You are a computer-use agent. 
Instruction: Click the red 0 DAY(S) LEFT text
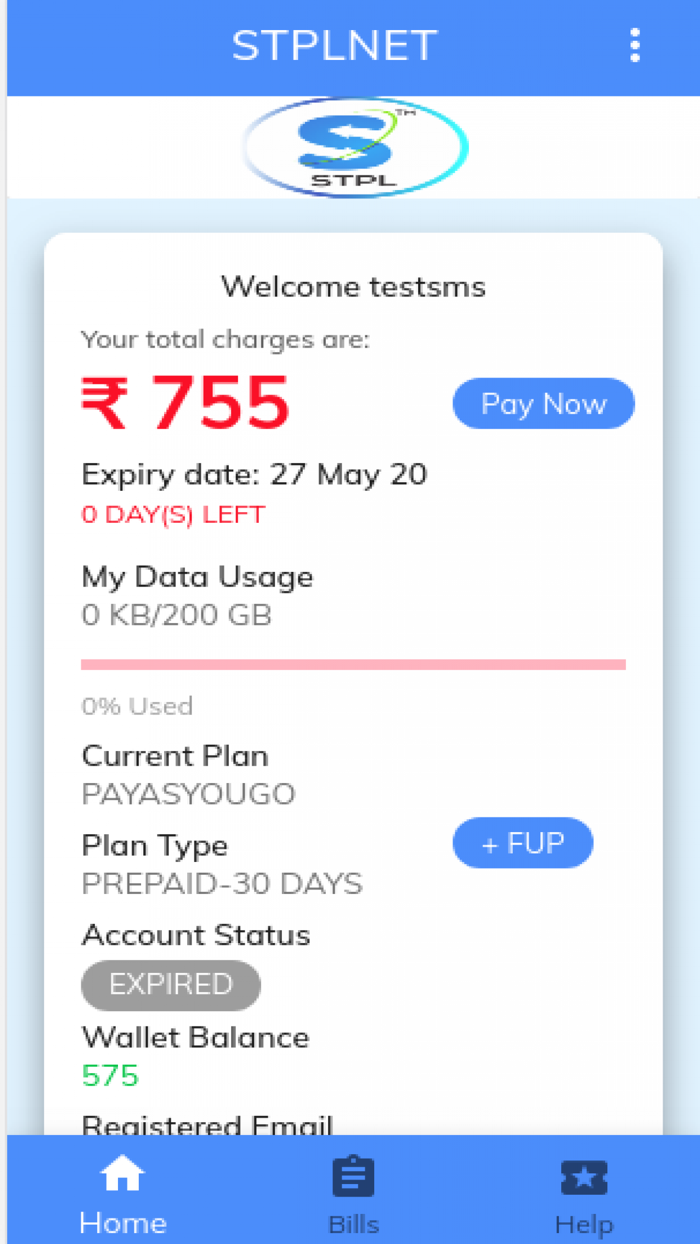(x=173, y=515)
